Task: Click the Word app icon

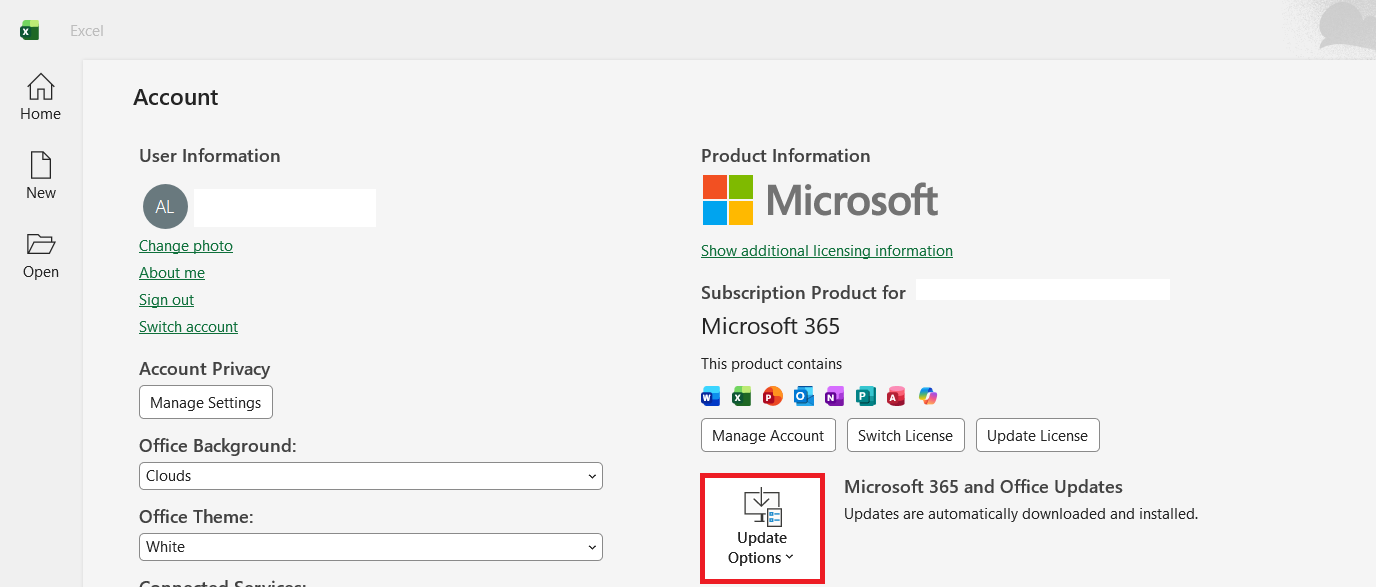Action: pos(711,396)
